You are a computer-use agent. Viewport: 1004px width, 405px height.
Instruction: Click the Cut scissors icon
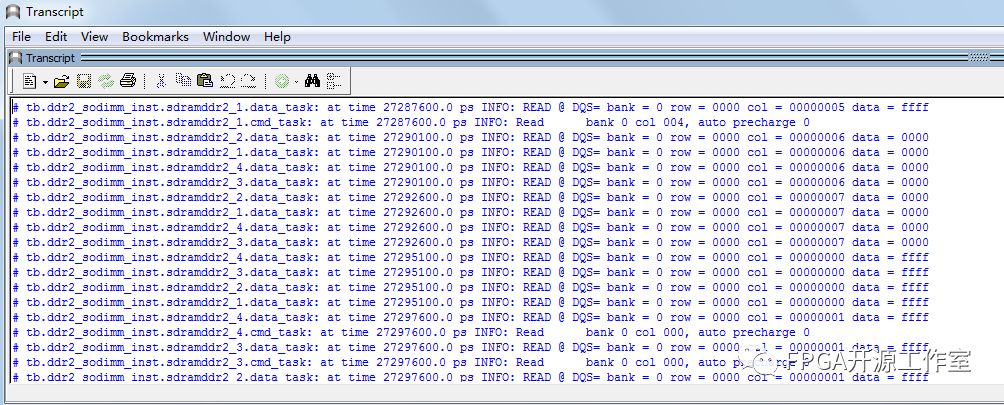pos(161,81)
